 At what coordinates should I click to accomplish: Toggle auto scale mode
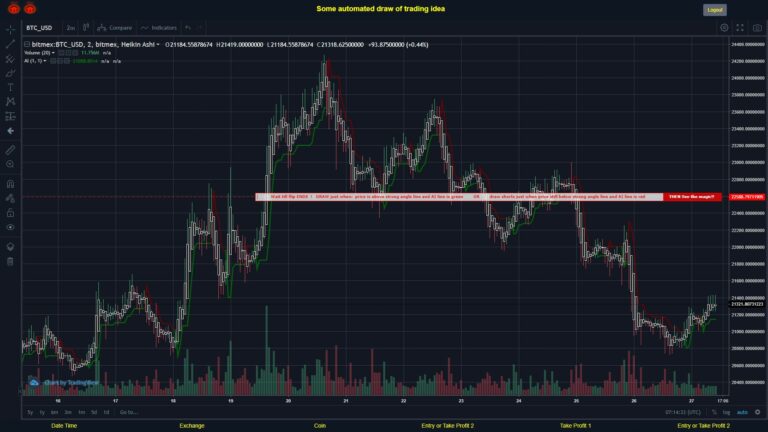point(742,412)
